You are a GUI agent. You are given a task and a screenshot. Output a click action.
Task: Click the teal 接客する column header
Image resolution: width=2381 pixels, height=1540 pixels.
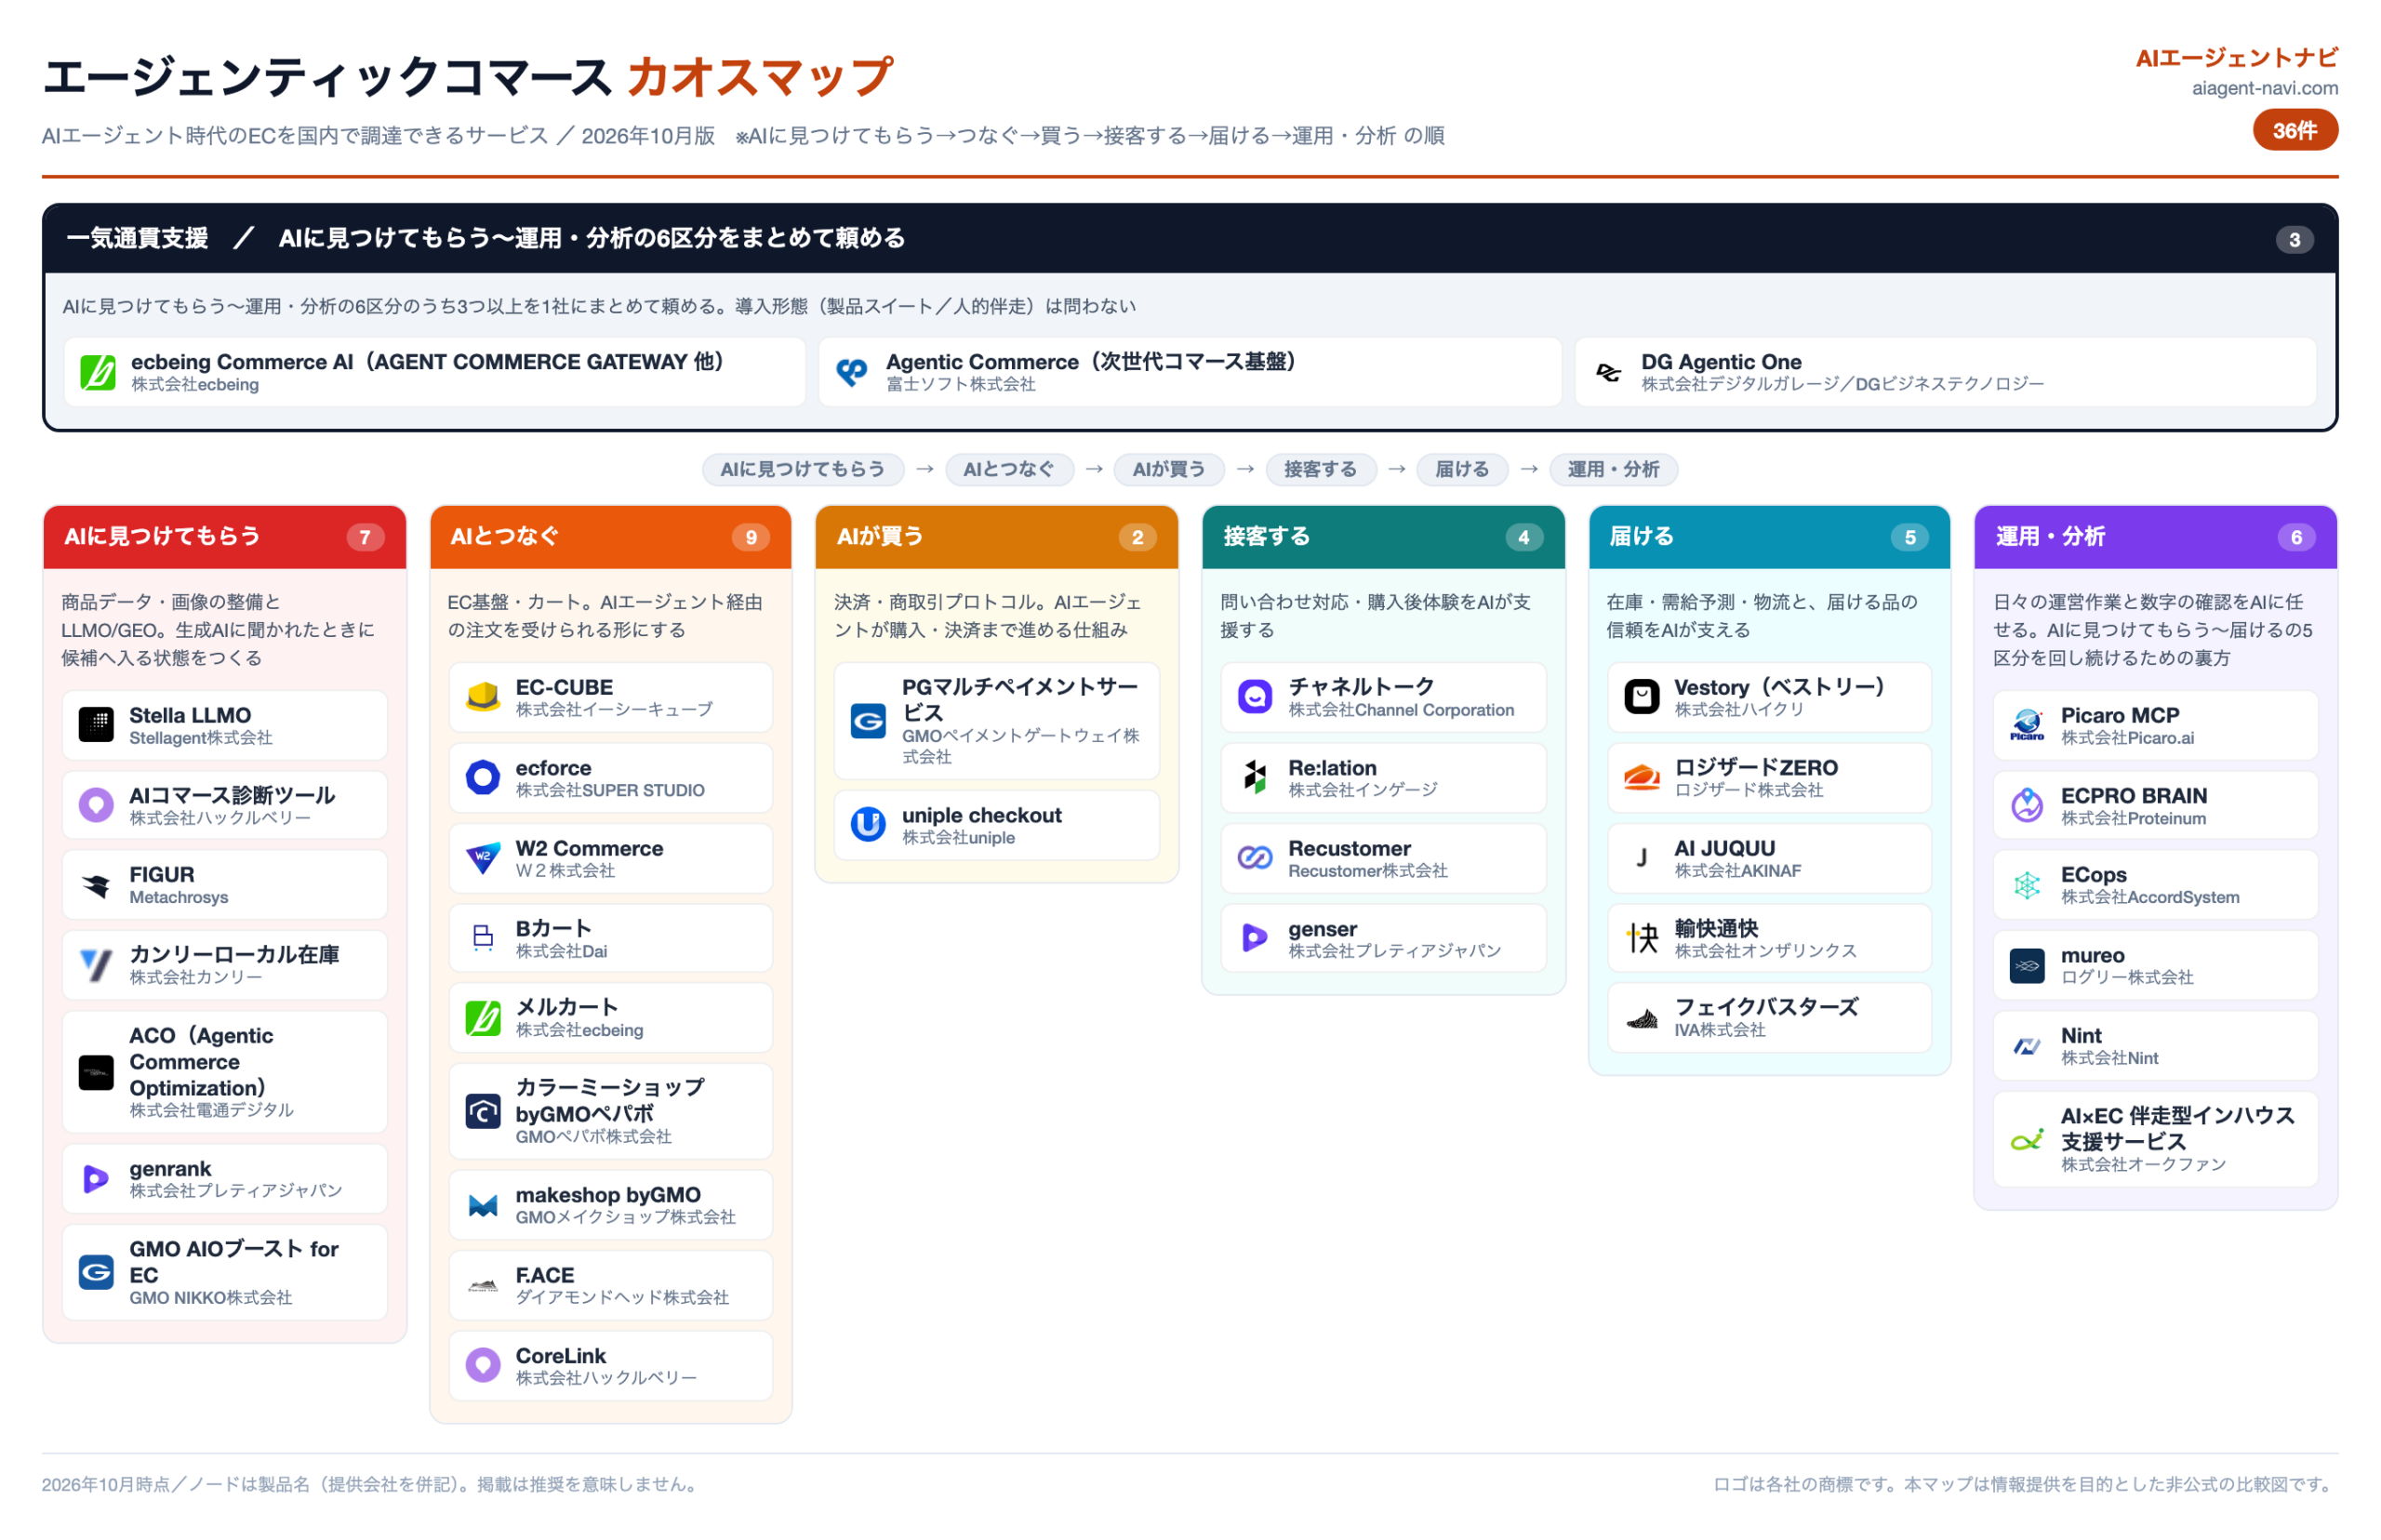click(x=1383, y=537)
